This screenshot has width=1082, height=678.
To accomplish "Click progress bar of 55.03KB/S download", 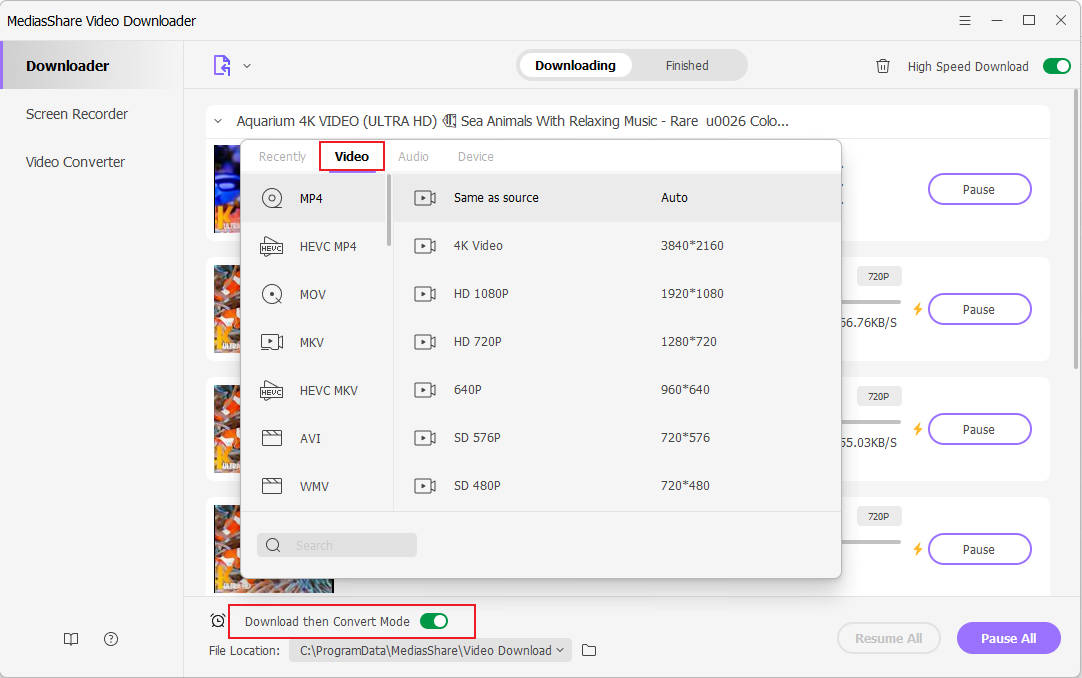I will point(871,422).
